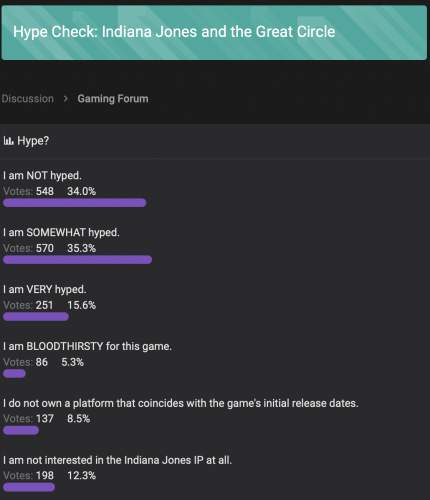Image resolution: width=430 pixels, height=500 pixels.
Task: Choose the 'do not own a platform' option
Action: point(181,403)
